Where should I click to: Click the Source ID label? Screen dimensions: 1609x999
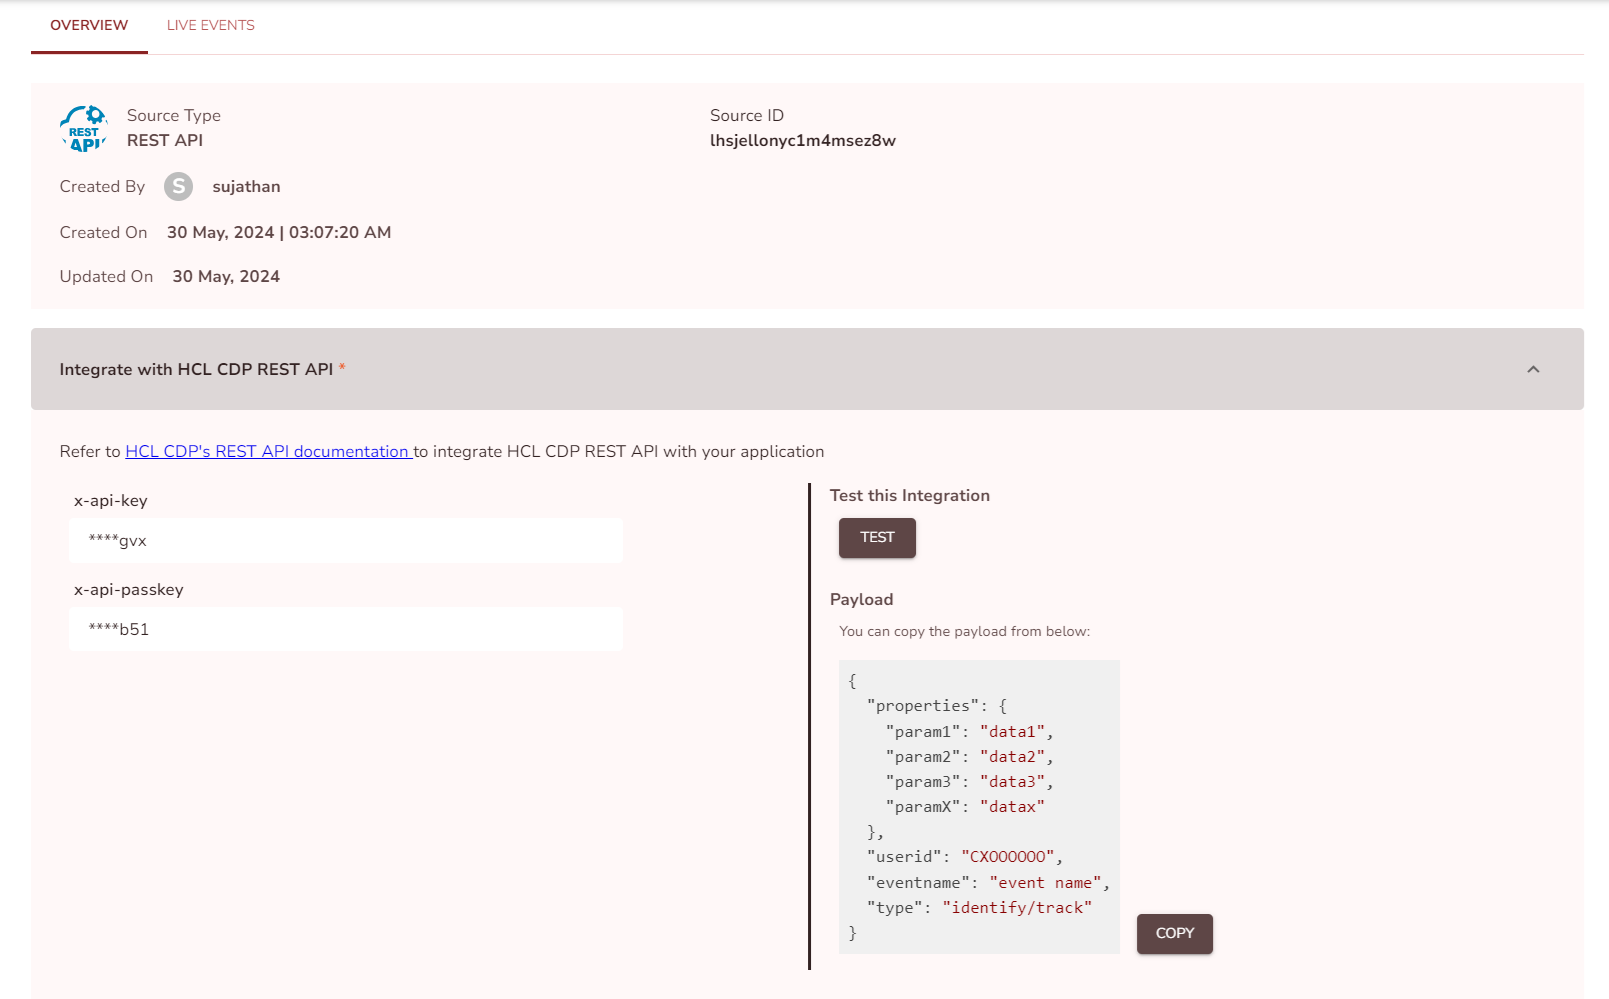(747, 115)
